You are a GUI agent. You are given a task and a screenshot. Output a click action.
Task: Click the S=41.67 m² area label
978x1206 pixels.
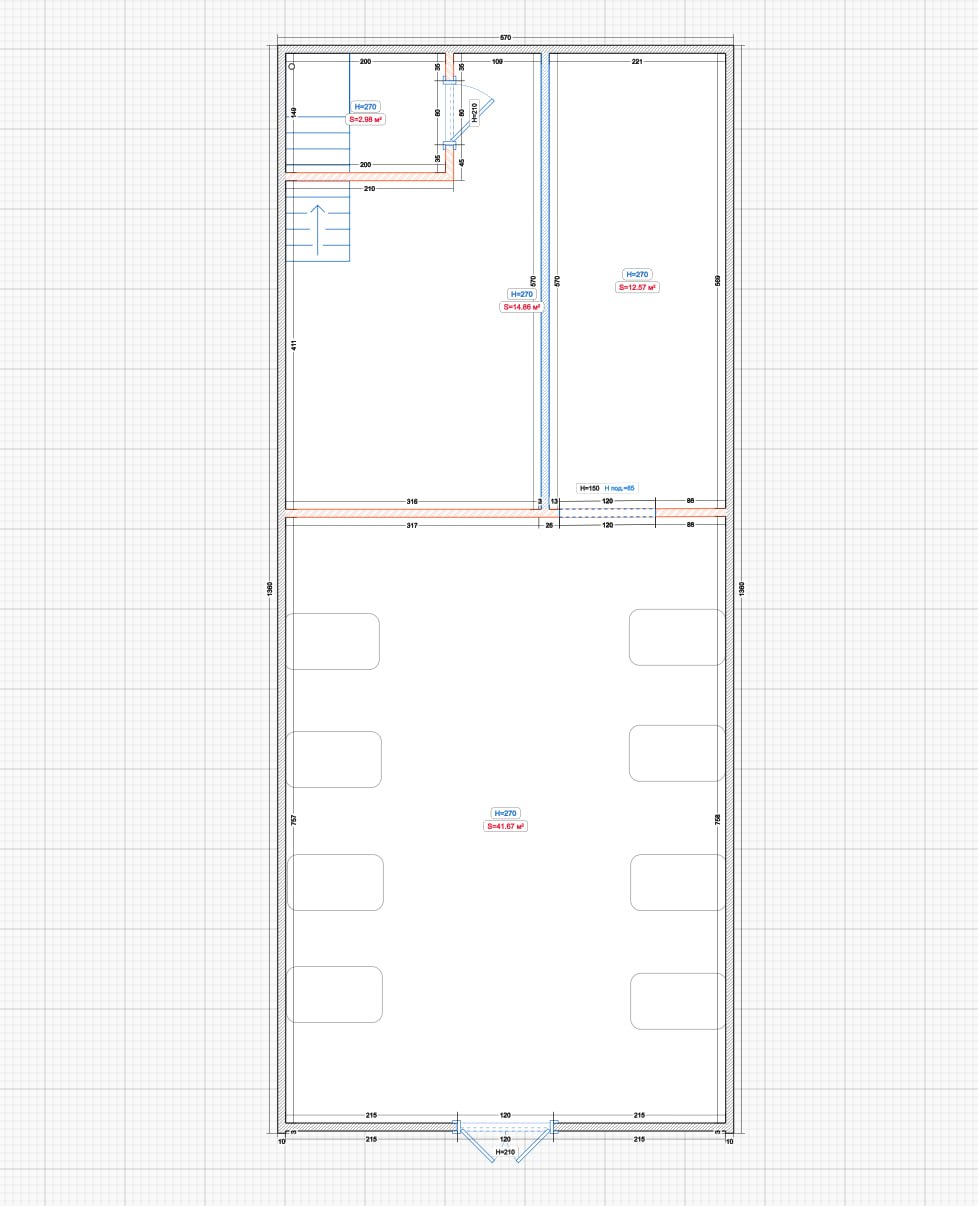tap(505, 827)
